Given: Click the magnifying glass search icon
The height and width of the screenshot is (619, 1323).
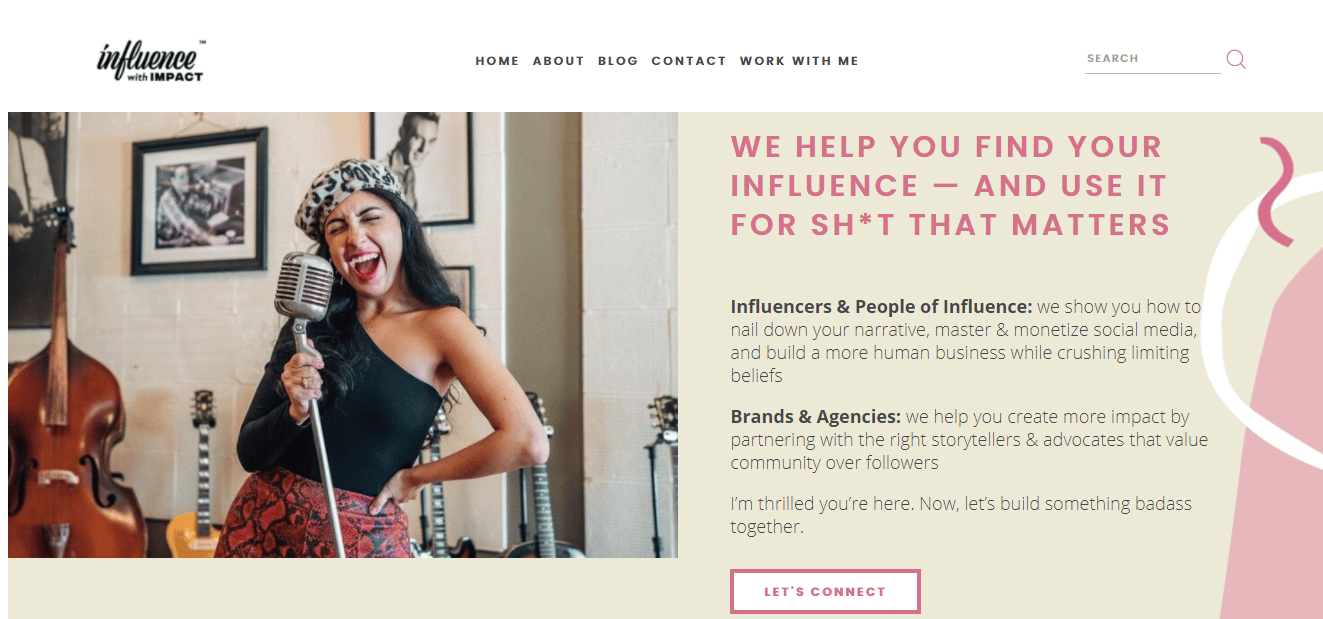Looking at the screenshot, I should (x=1236, y=59).
